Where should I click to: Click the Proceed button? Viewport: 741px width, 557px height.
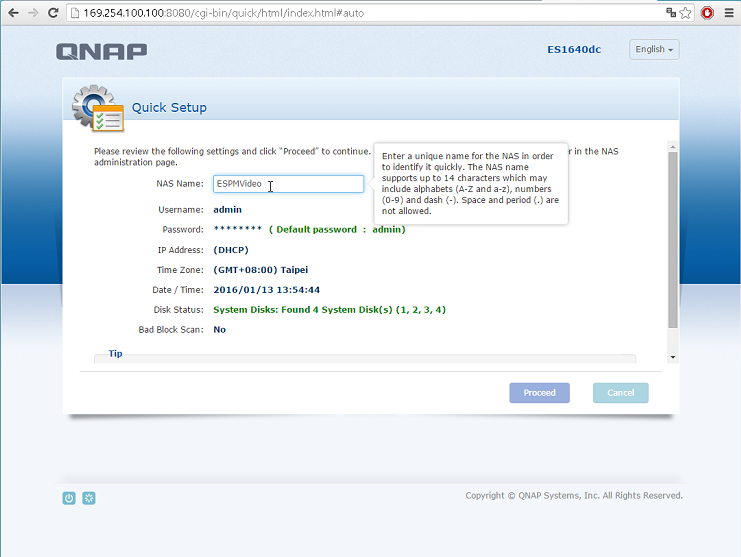tap(539, 393)
